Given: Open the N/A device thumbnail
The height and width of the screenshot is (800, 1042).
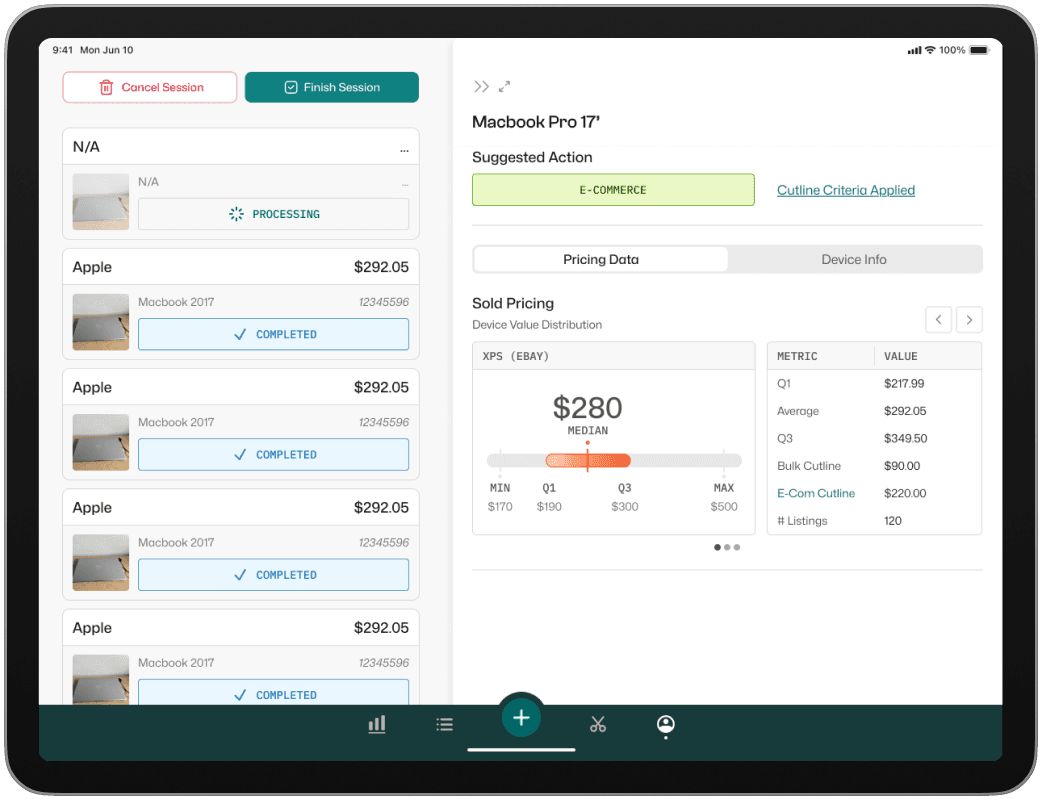Looking at the screenshot, I should 100,202.
